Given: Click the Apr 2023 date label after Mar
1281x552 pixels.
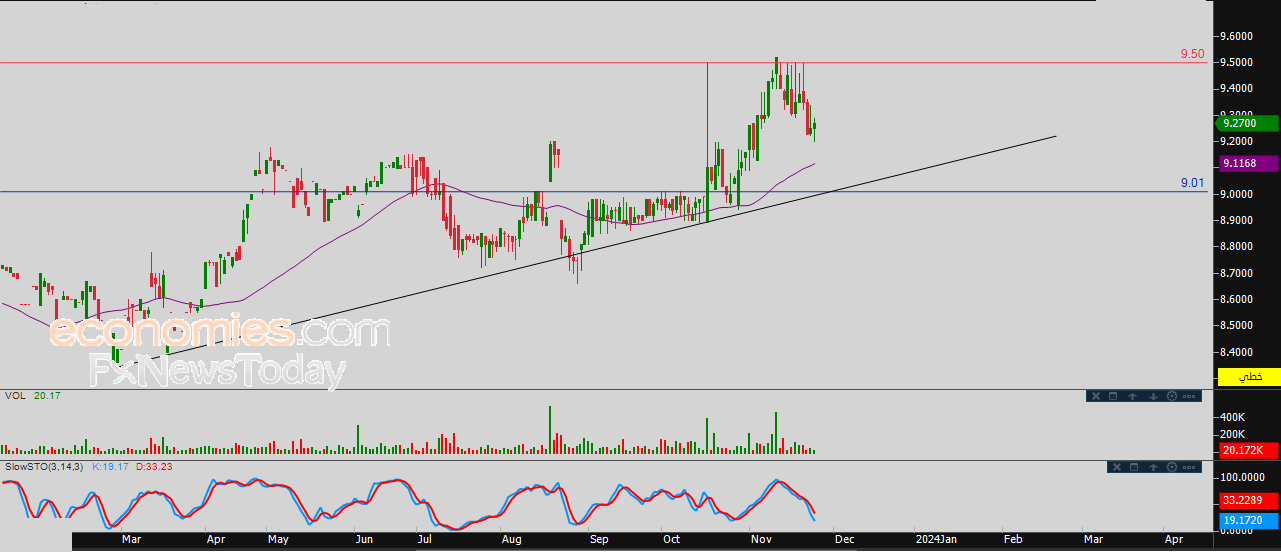Looking at the screenshot, I should (215, 539).
